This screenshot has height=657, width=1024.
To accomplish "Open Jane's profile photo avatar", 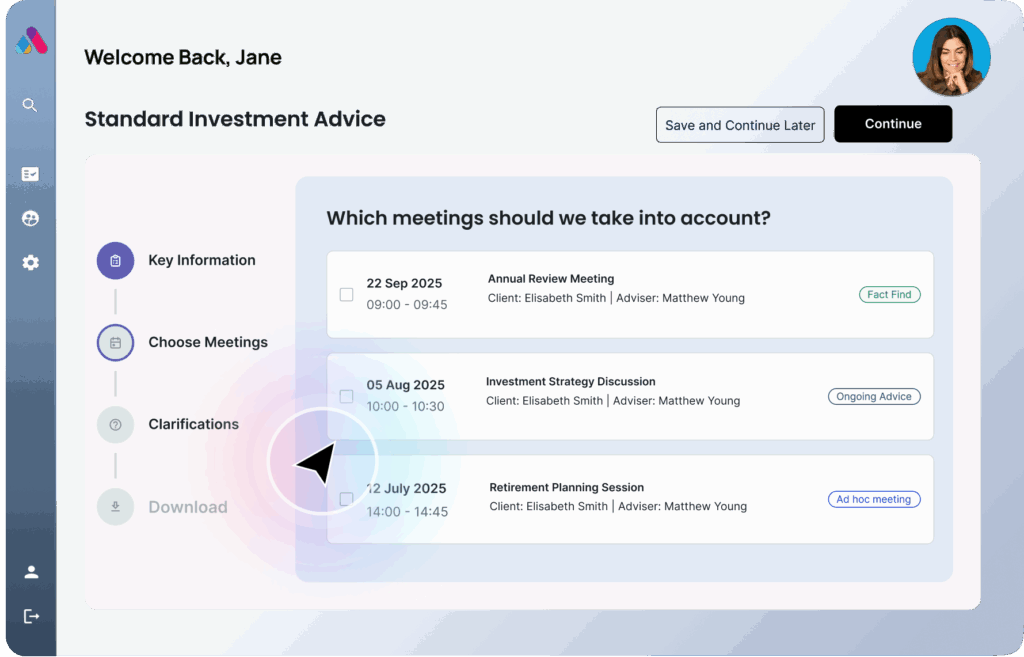I will 951,57.
